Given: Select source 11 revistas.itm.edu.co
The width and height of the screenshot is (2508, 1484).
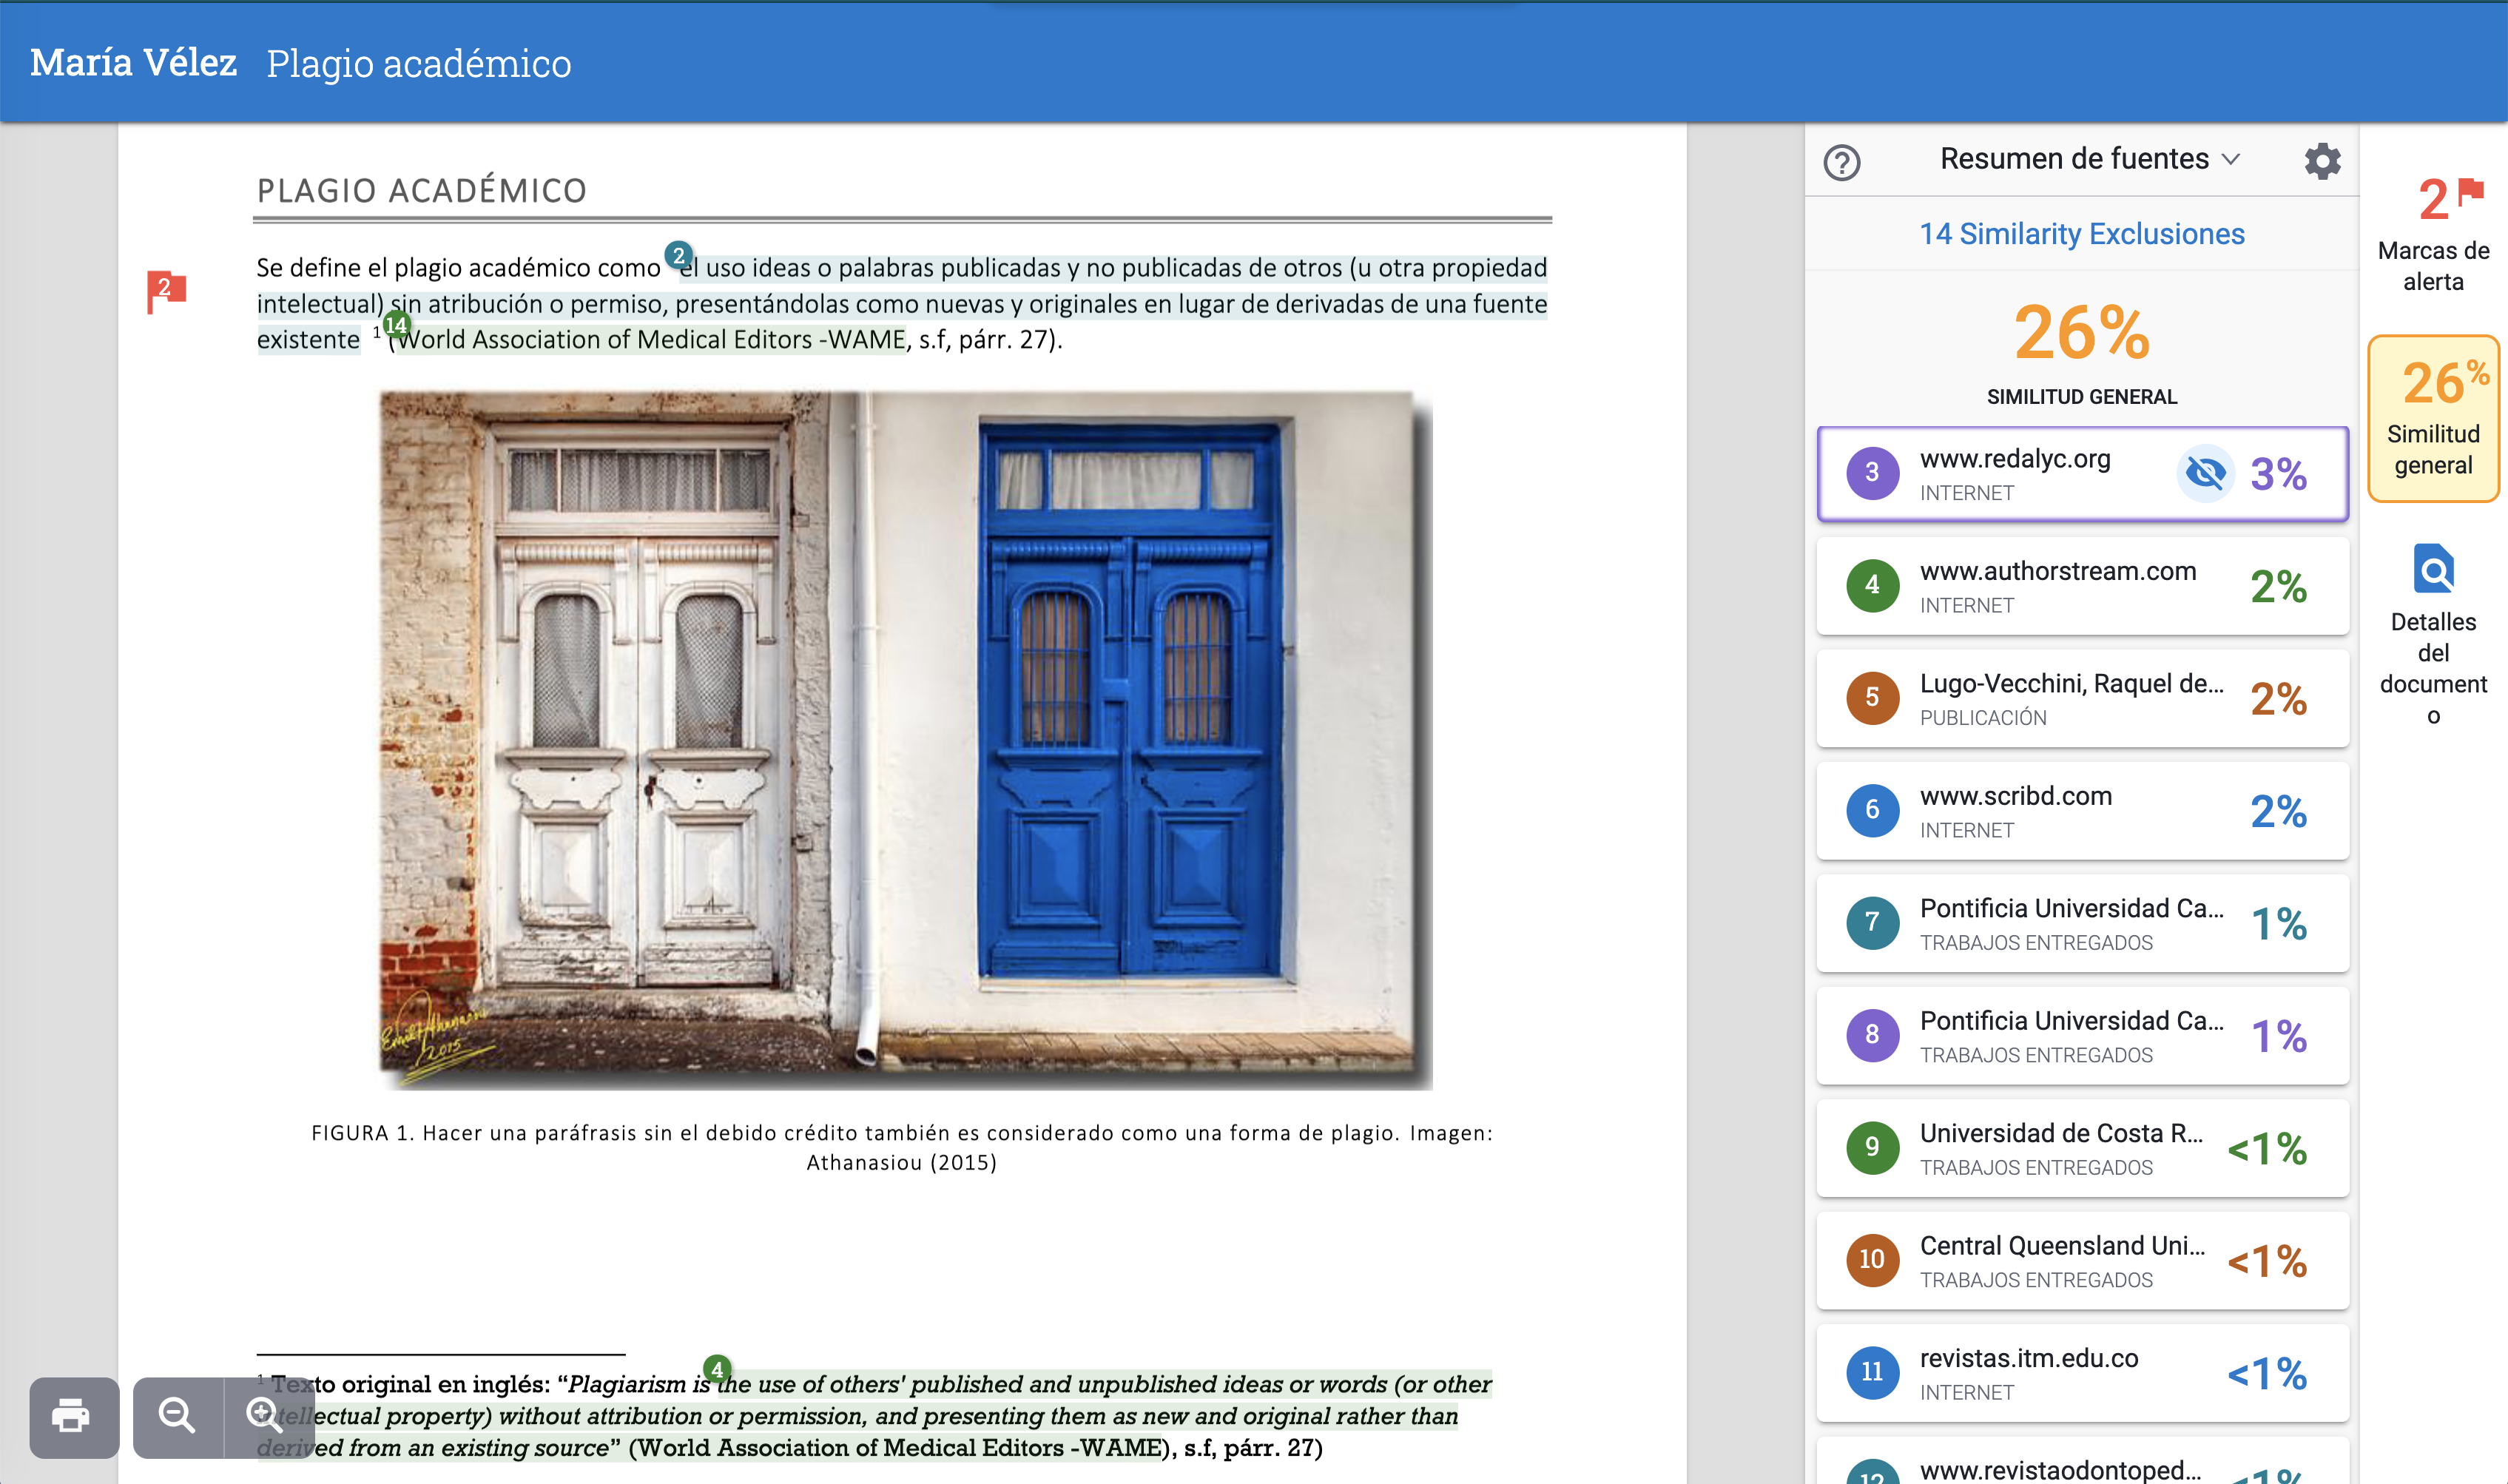Looking at the screenshot, I should coord(2082,1373).
